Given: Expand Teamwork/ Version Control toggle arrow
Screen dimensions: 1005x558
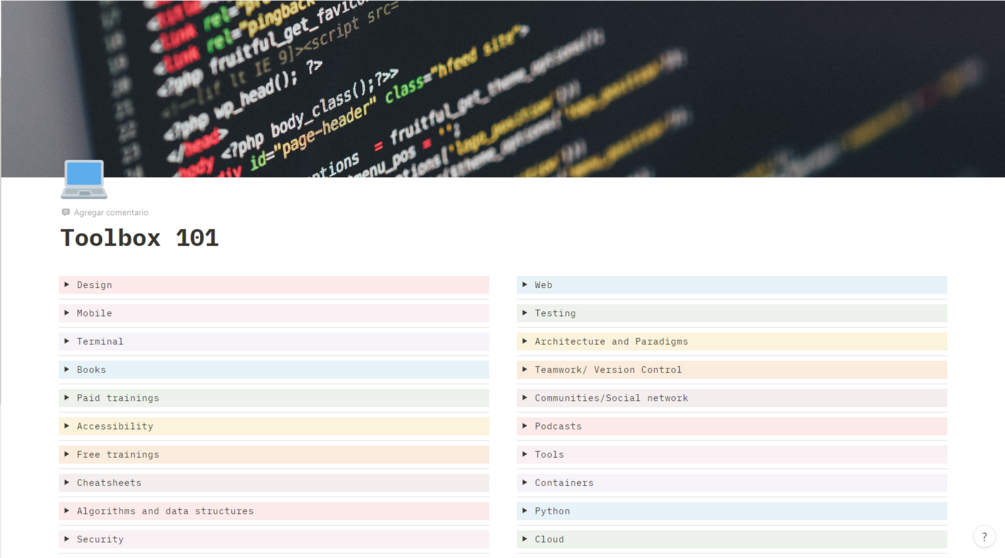Looking at the screenshot, I should [x=525, y=369].
